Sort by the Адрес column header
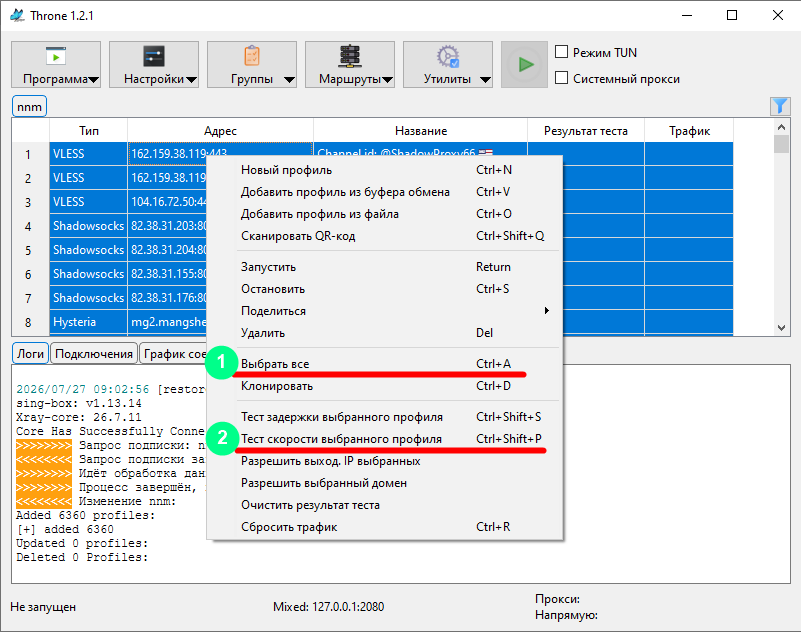Viewport: 801px width, 632px height. click(x=220, y=131)
